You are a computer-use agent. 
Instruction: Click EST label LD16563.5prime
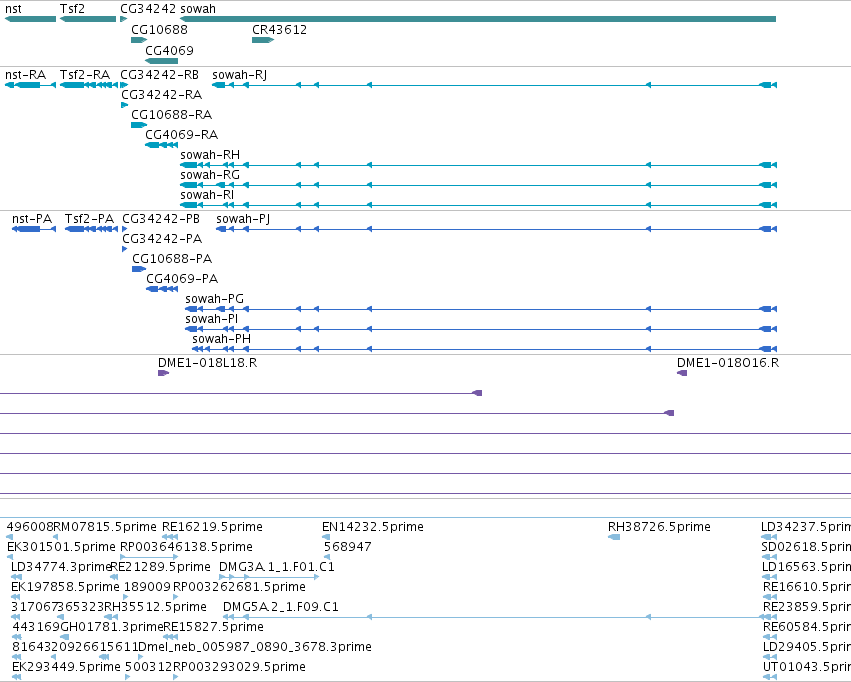pyautogui.click(x=806, y=566)
